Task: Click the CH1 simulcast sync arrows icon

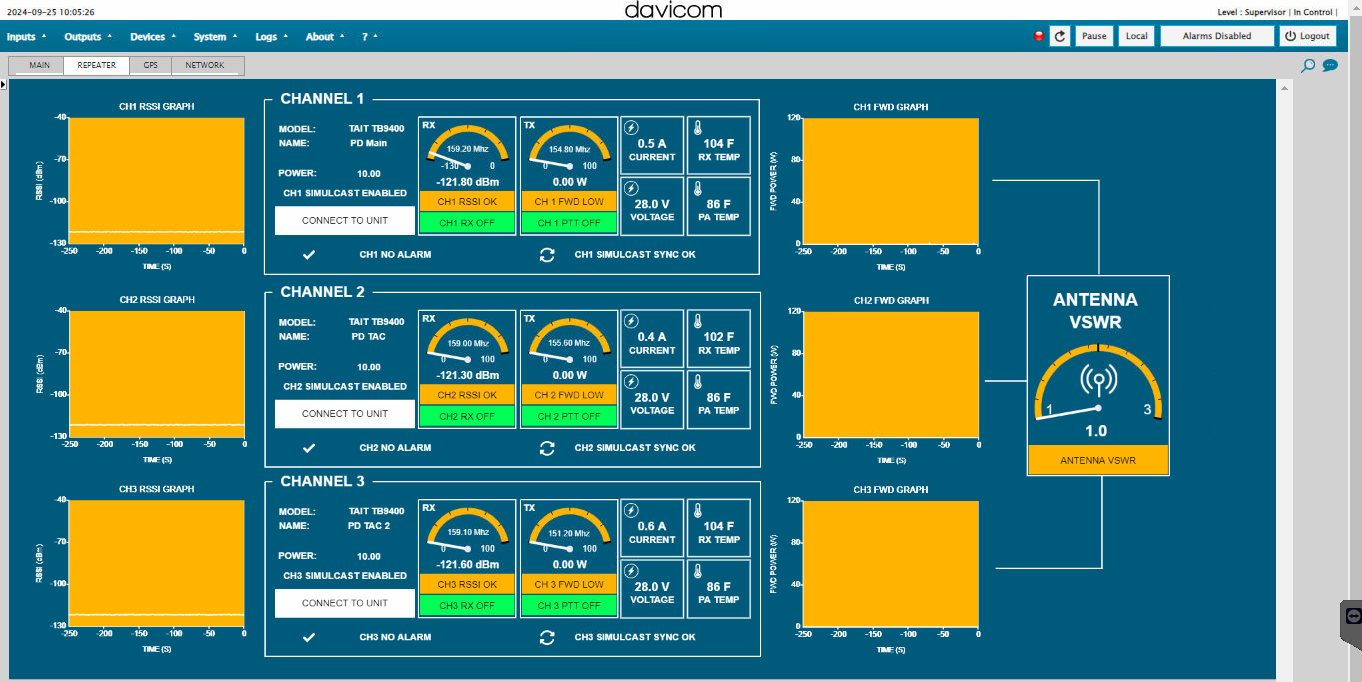Action: click(x=547, y=255)
